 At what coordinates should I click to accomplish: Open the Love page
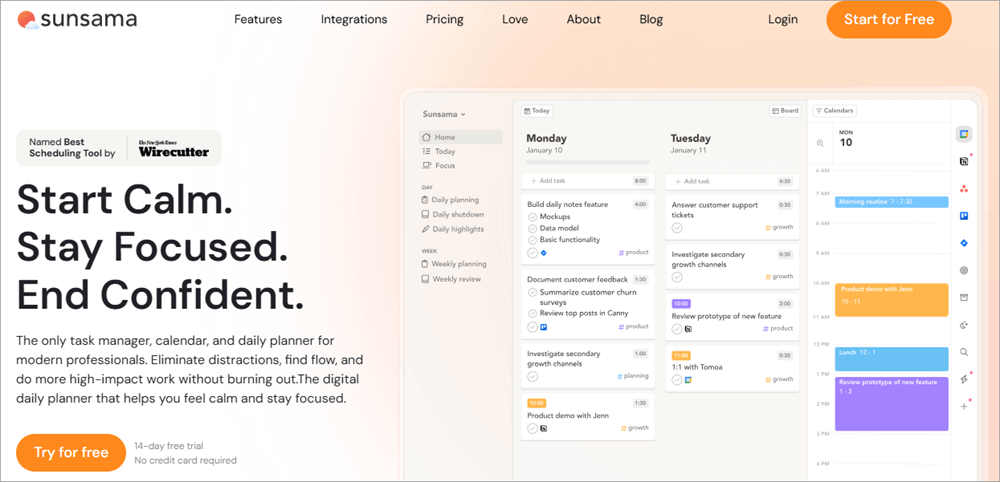tap(515, 19)
